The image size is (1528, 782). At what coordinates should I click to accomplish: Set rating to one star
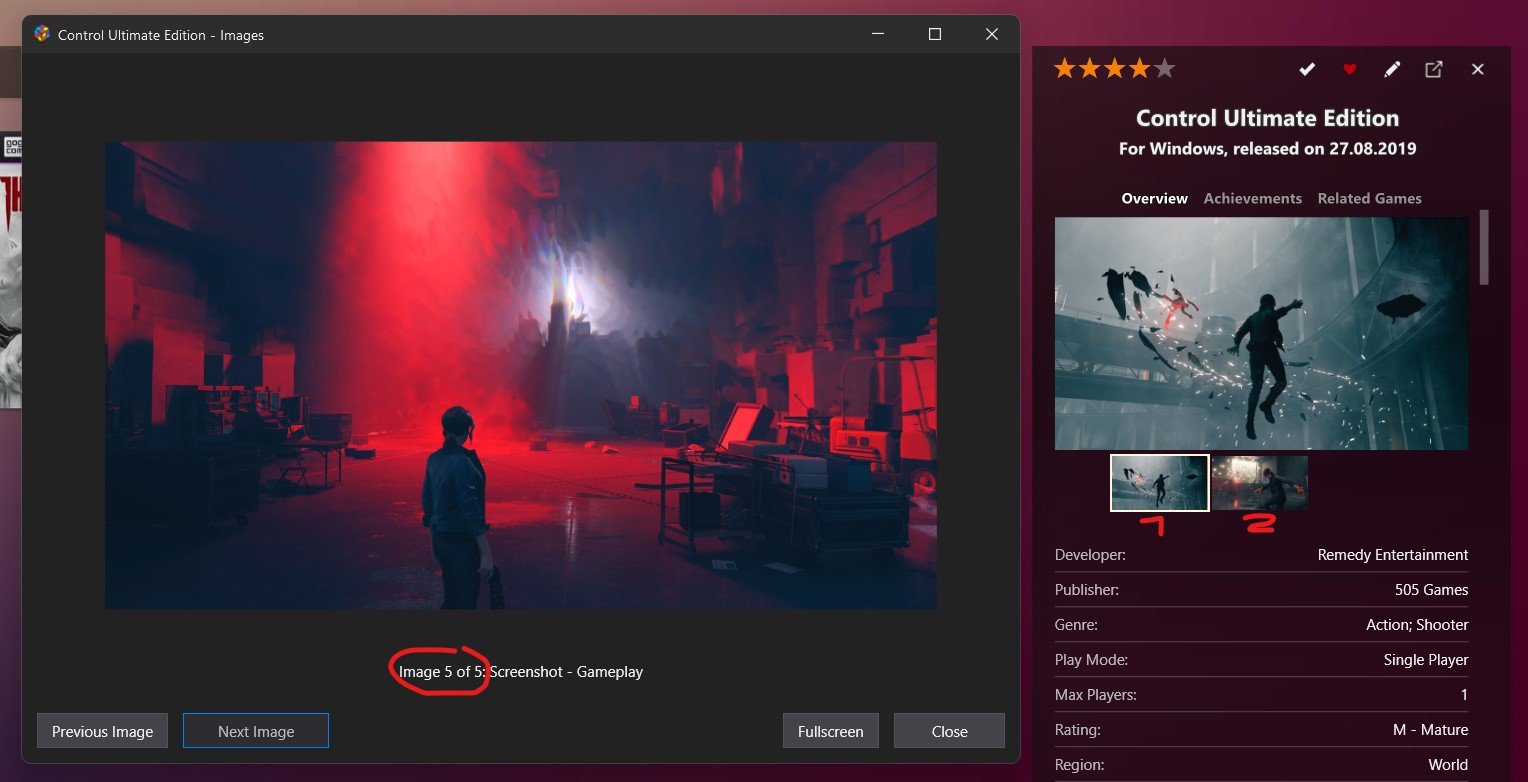coord(1064,68)
